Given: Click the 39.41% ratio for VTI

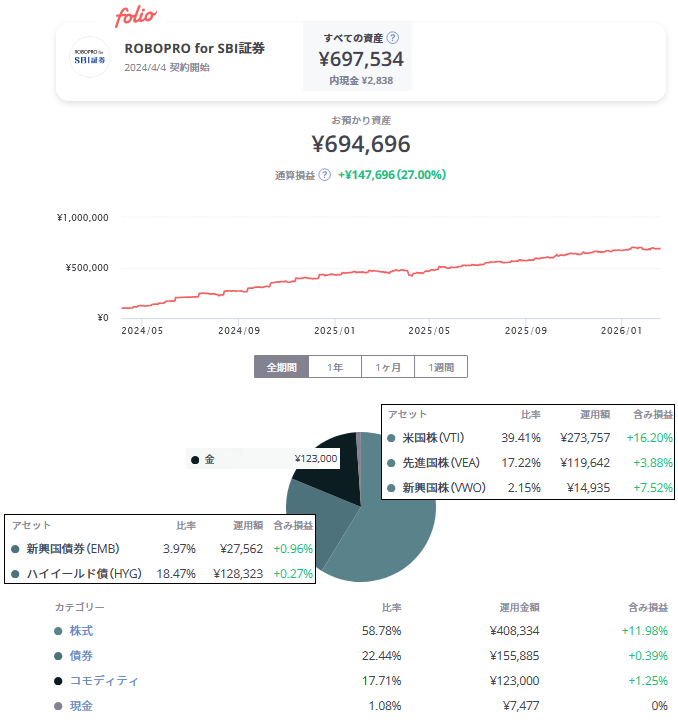Looking at the screenshot, I should click(x=521, y=438).
